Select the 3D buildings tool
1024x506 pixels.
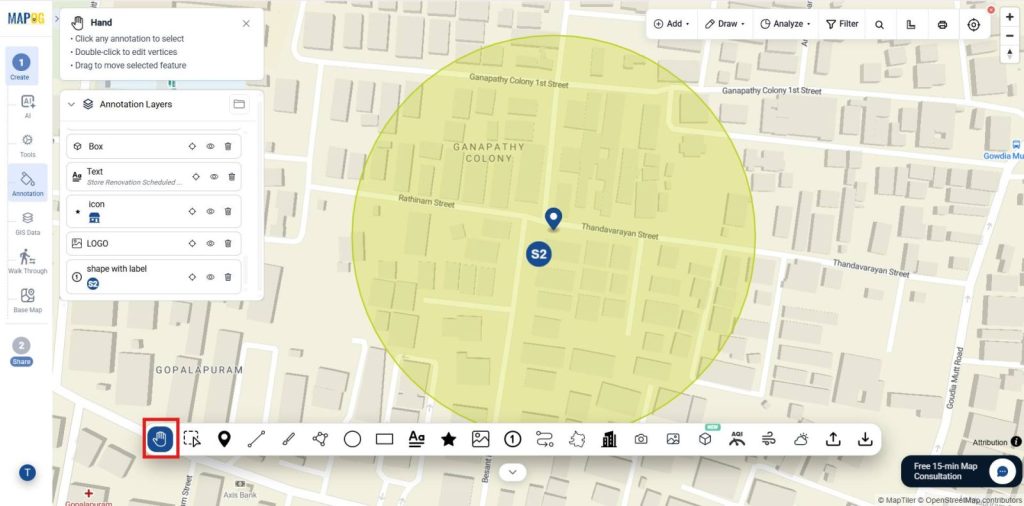(609, 439)
